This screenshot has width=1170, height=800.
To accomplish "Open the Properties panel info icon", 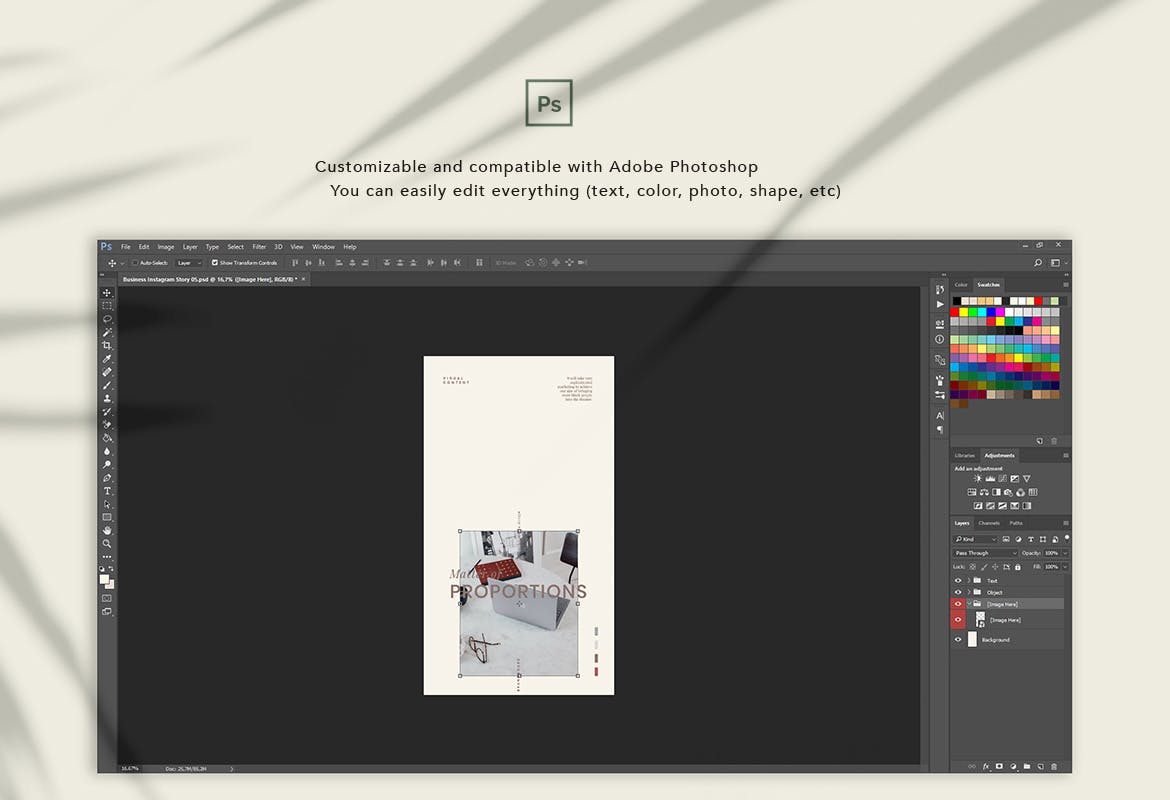I will [x=939, y=339].
